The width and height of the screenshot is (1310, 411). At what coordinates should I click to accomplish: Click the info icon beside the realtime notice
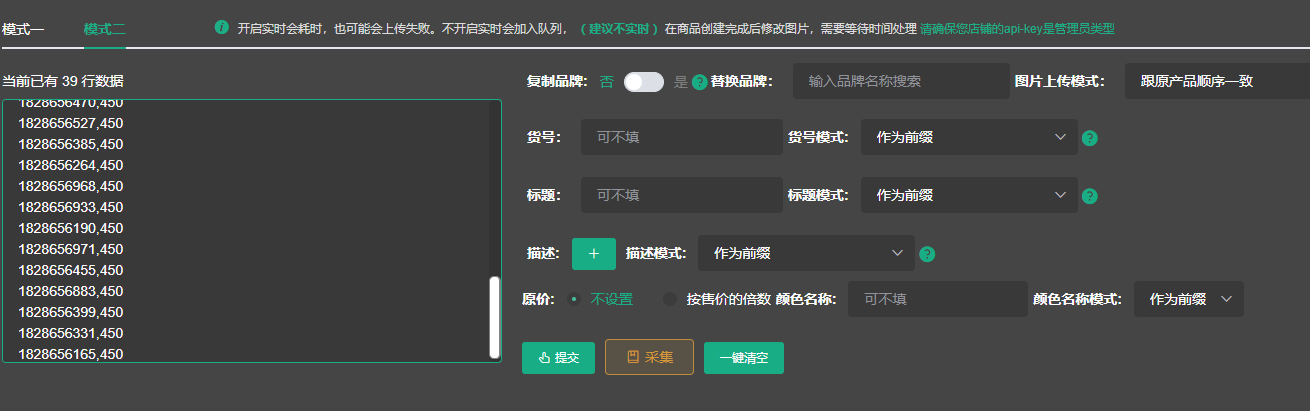(x=221, y=28)
